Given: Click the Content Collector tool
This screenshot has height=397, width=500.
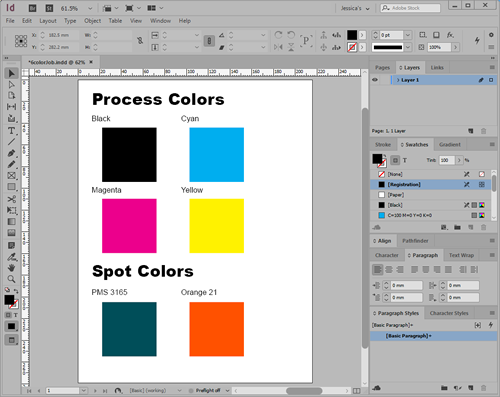Looking at the screenshot, I should [x=11, y=118].
